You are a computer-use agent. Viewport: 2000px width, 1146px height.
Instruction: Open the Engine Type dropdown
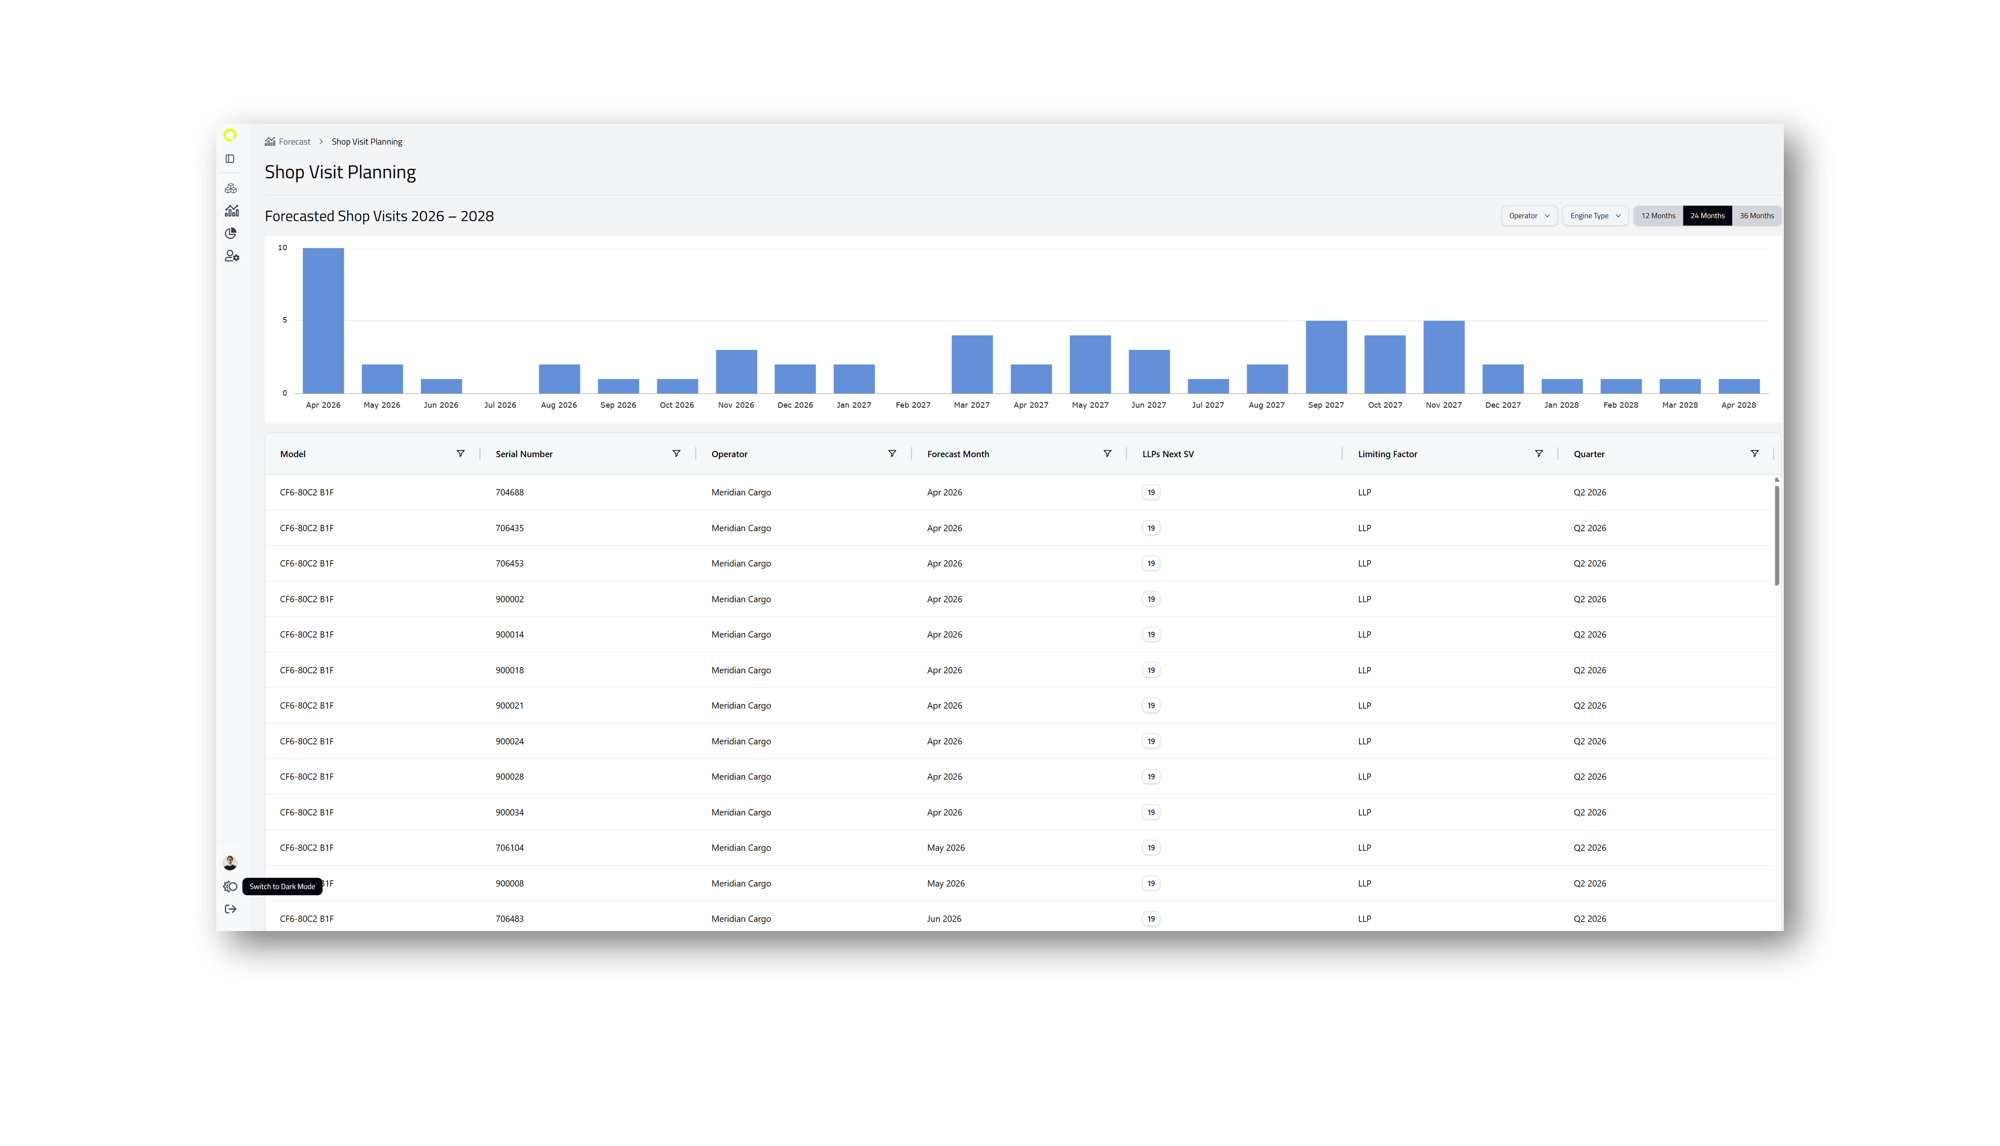coord(1594,216)
